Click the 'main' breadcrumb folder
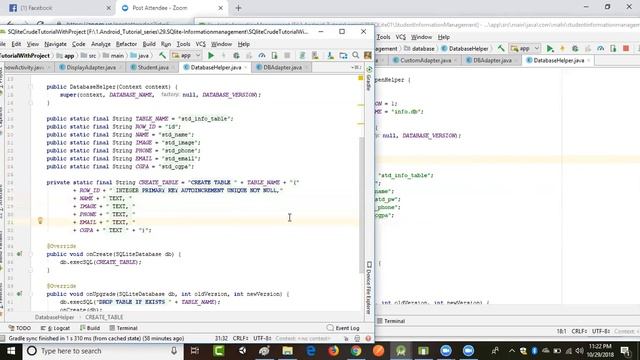 [x=113, y=56]
